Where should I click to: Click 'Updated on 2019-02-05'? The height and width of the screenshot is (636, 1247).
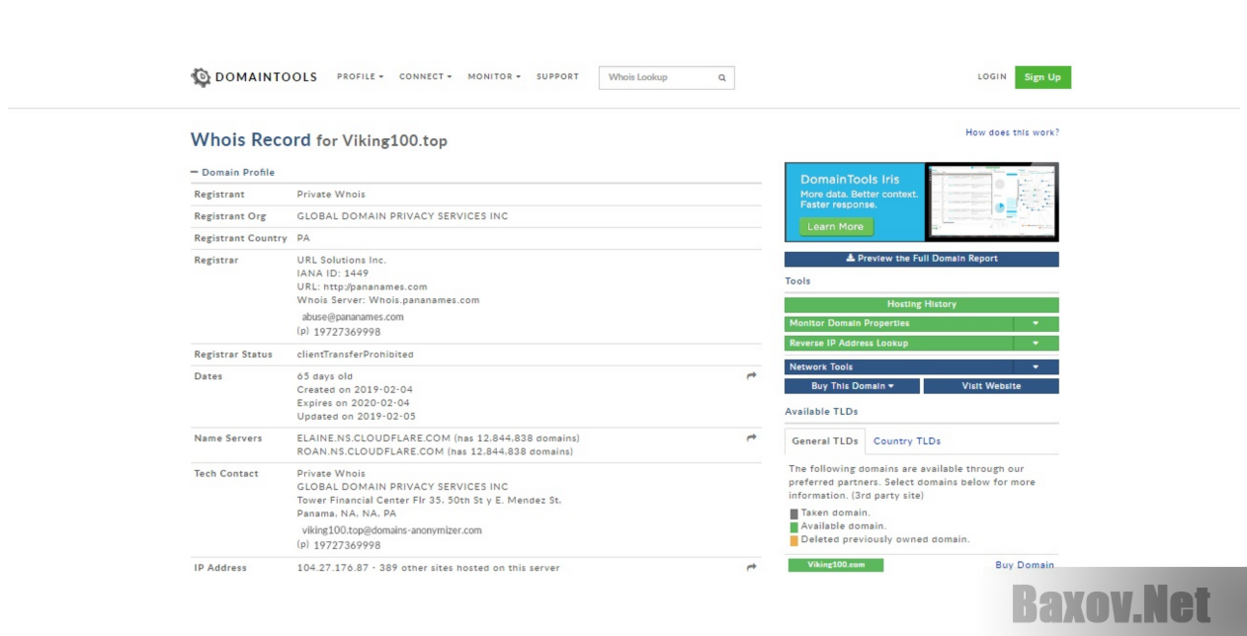point(356,416)
